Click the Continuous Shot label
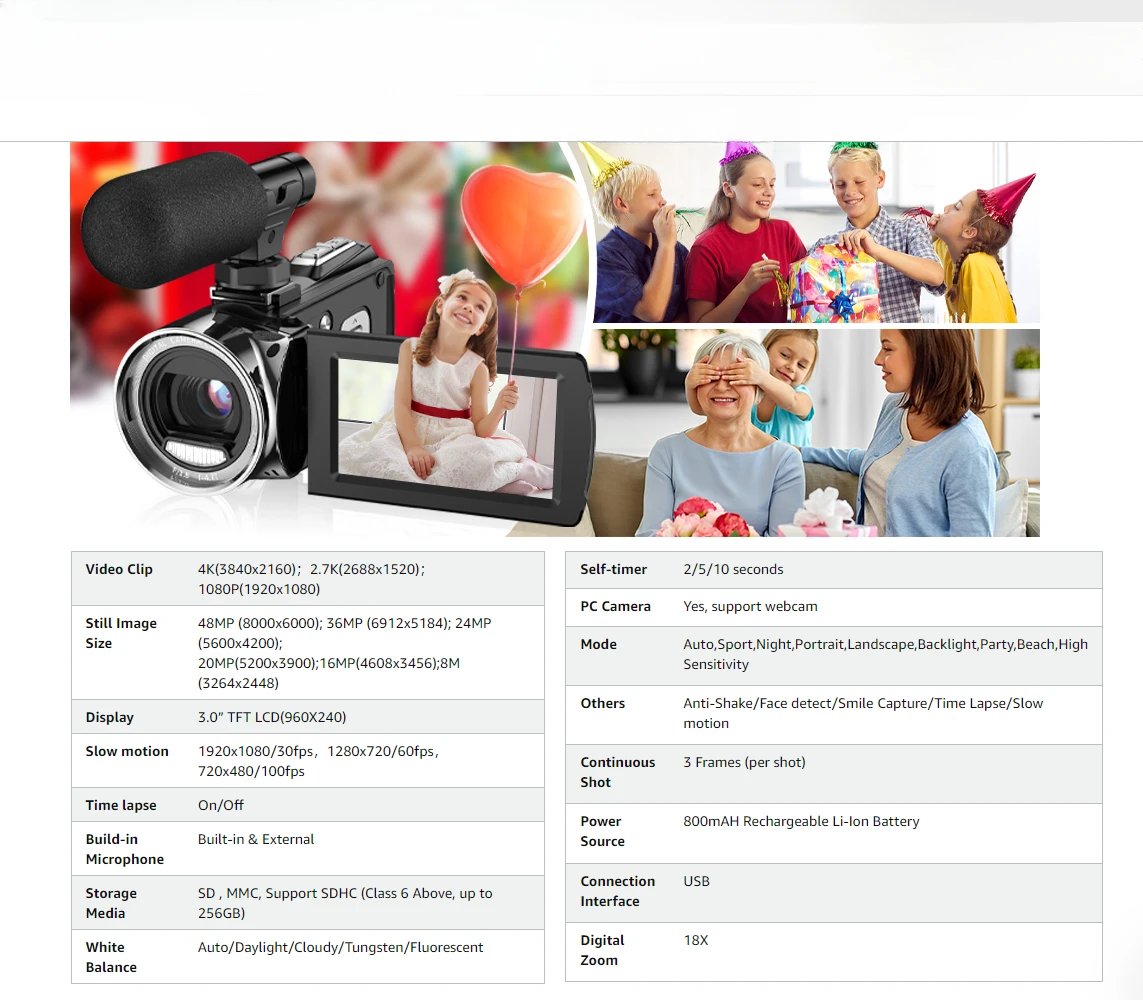The height and width of the screenshot is (1000, 1143). tap(618, 772)
